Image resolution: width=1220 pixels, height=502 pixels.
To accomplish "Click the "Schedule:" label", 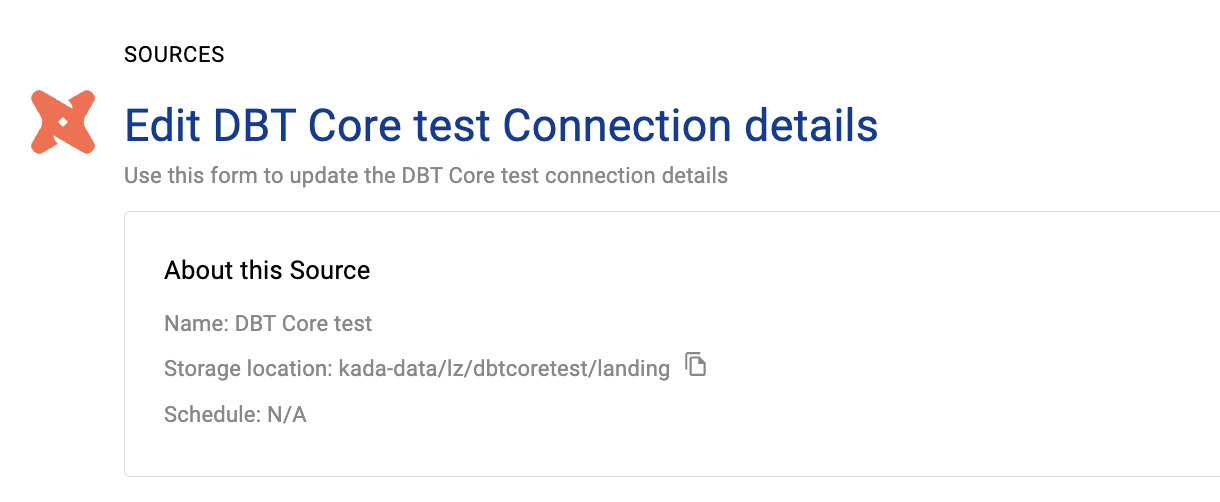I will point(211,414).
